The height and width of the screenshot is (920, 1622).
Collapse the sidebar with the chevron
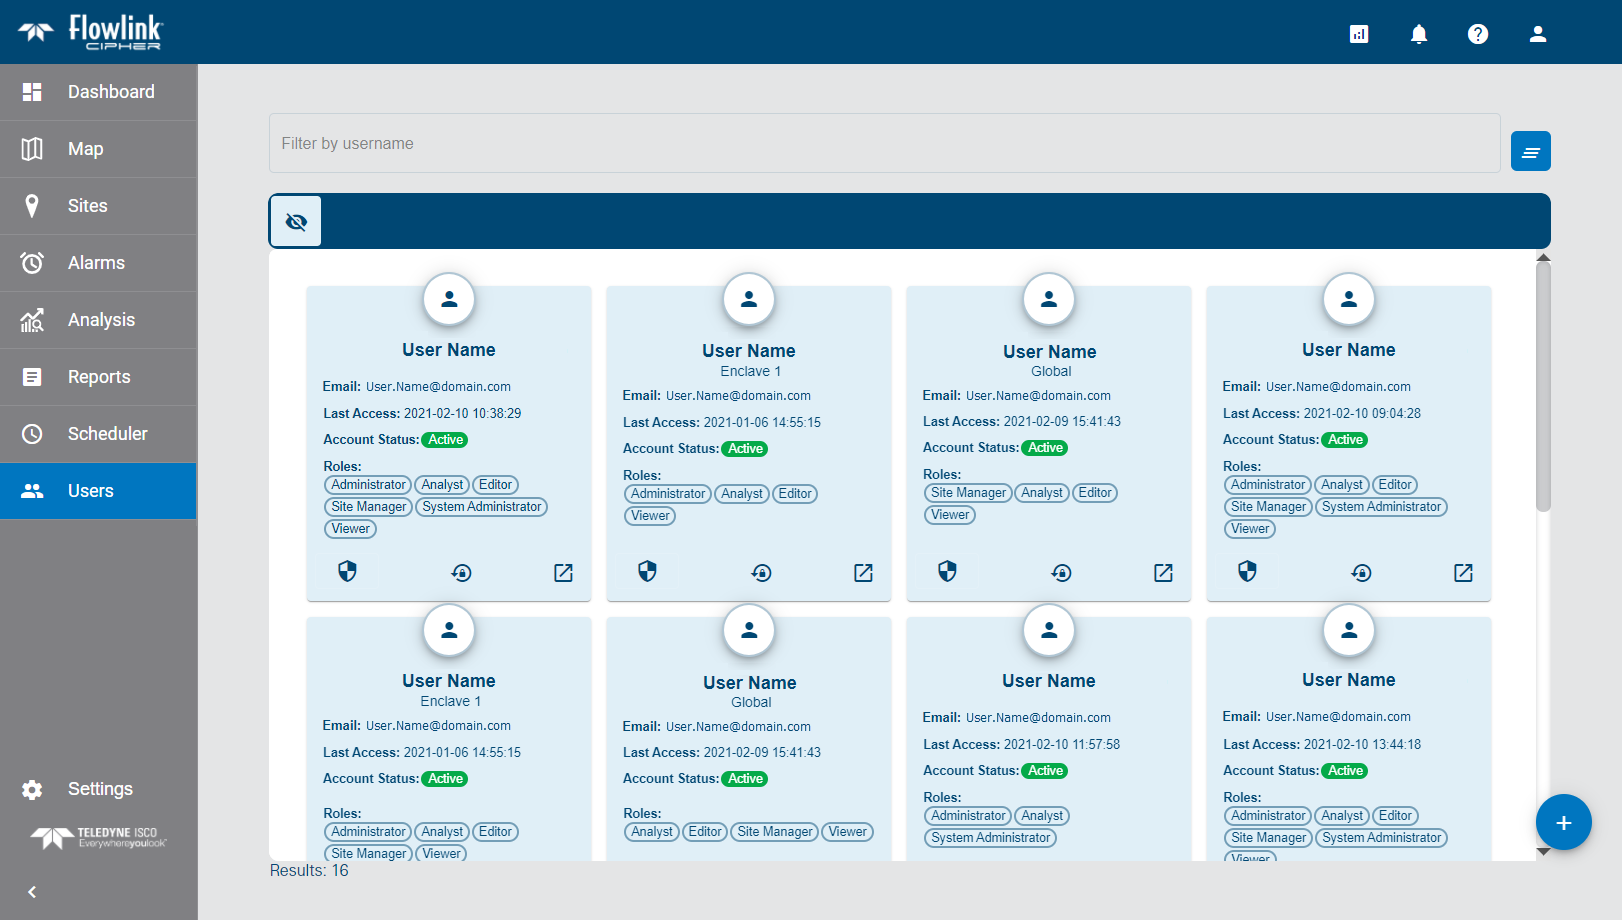click(32, 892)
